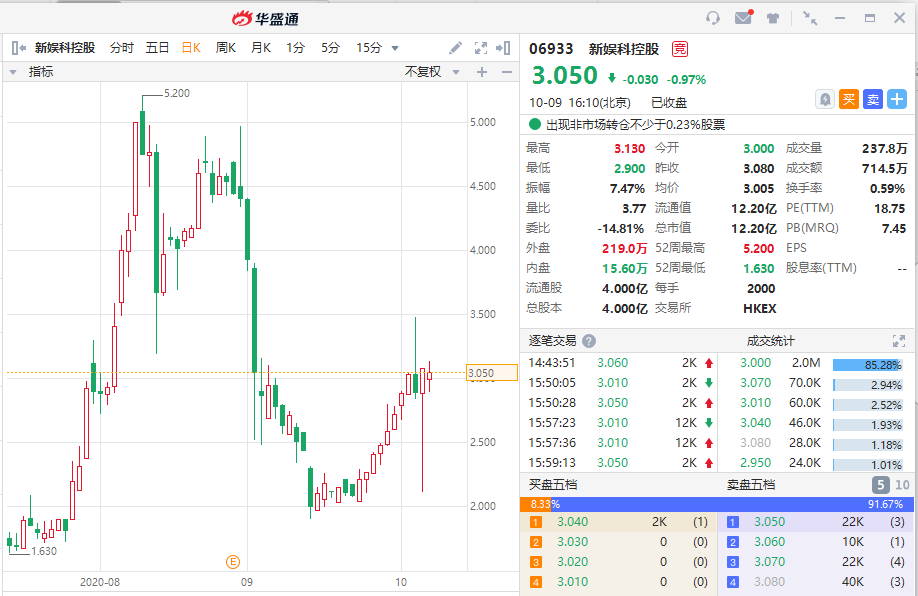Click the orange 买 buy button

[848, 100]
